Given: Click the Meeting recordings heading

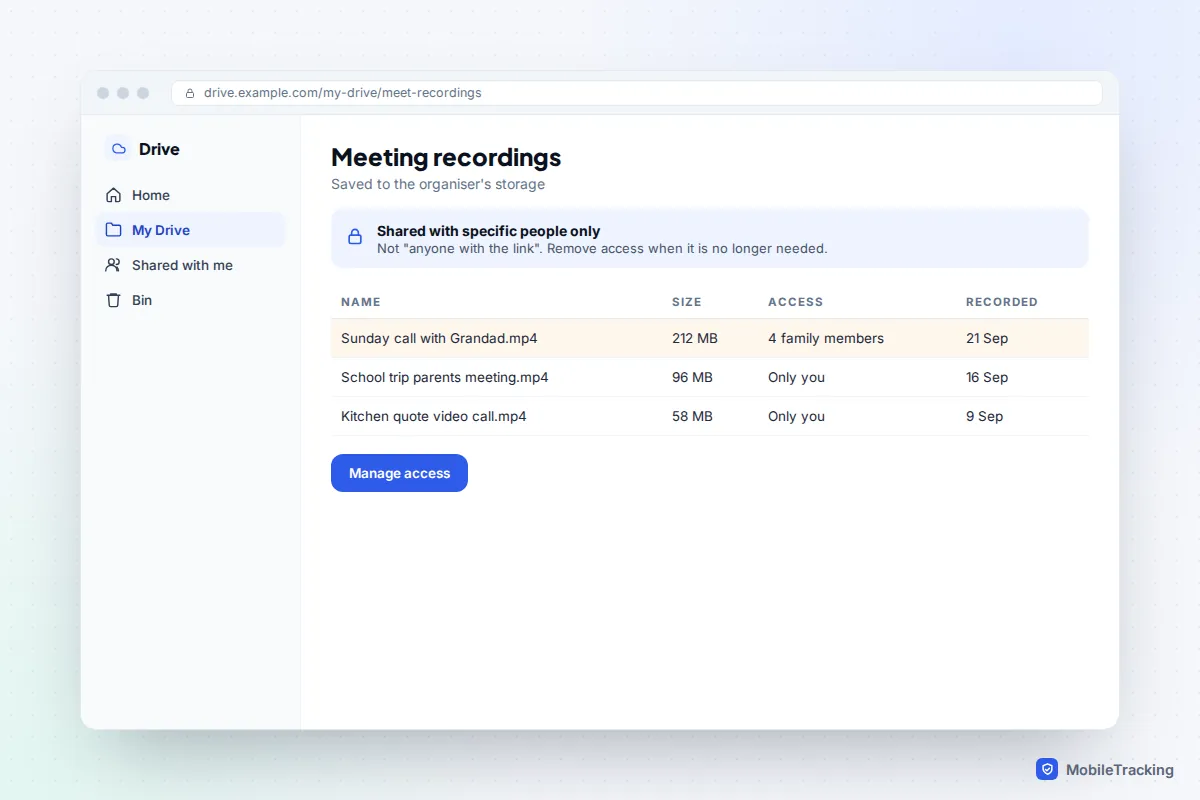Looking at the screenshot, I should [446, 158].
